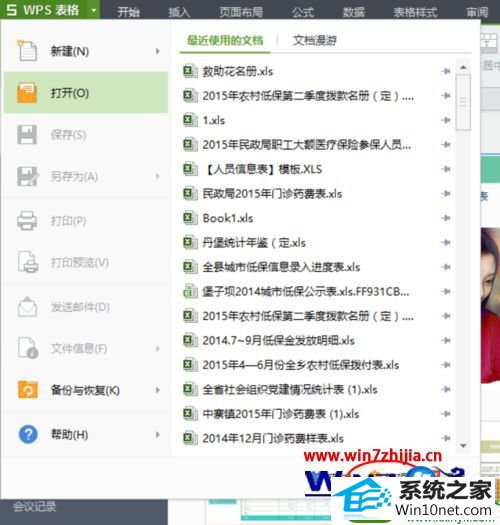Switch to 文档漫游 tab
Viewport: 500px width, 525px height.
point(314,41)
